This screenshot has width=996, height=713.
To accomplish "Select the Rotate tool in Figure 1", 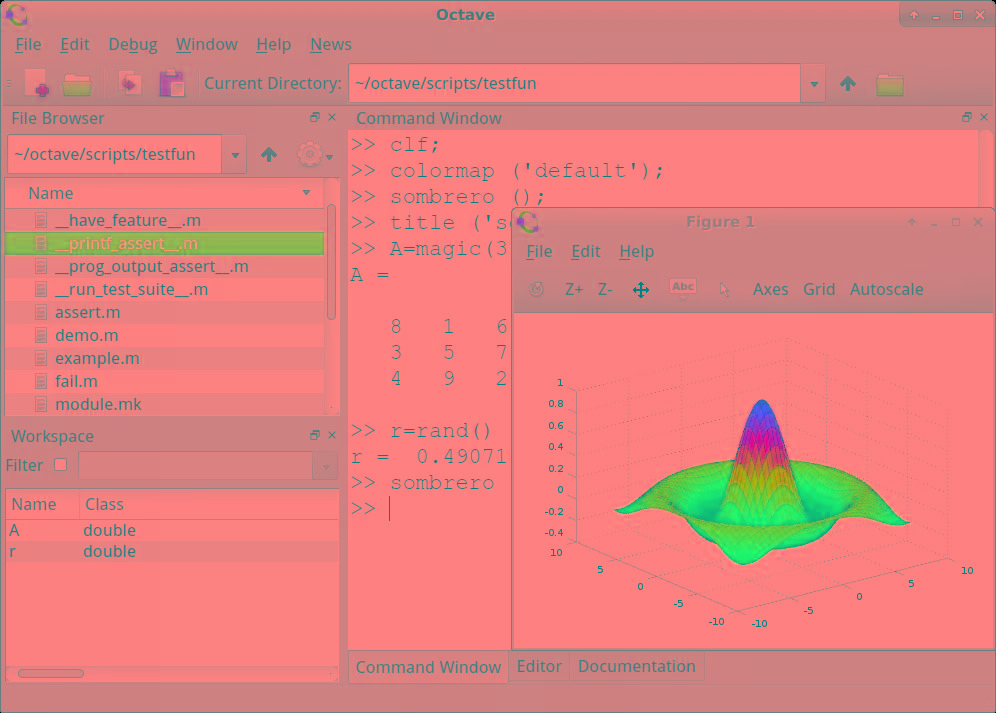I will point(536,289).
